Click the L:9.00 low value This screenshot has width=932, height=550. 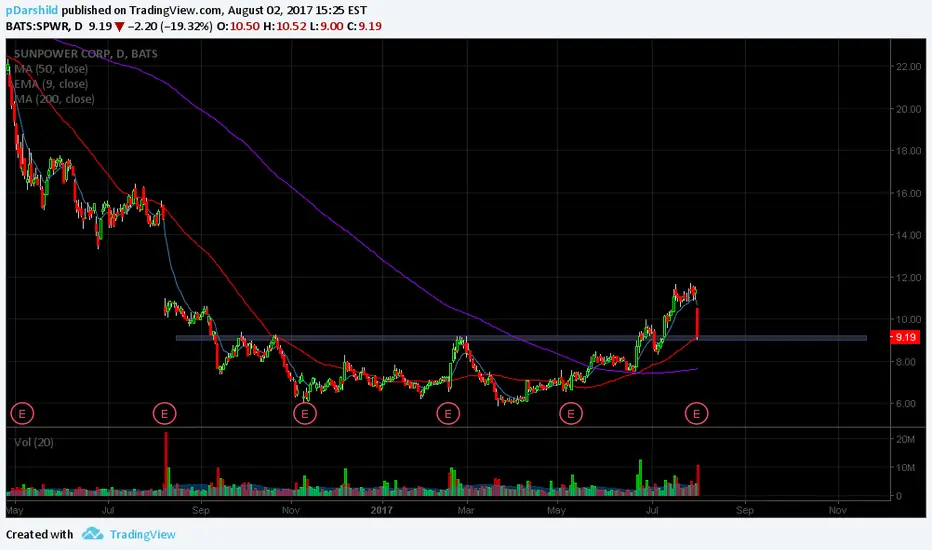(324, 26)
